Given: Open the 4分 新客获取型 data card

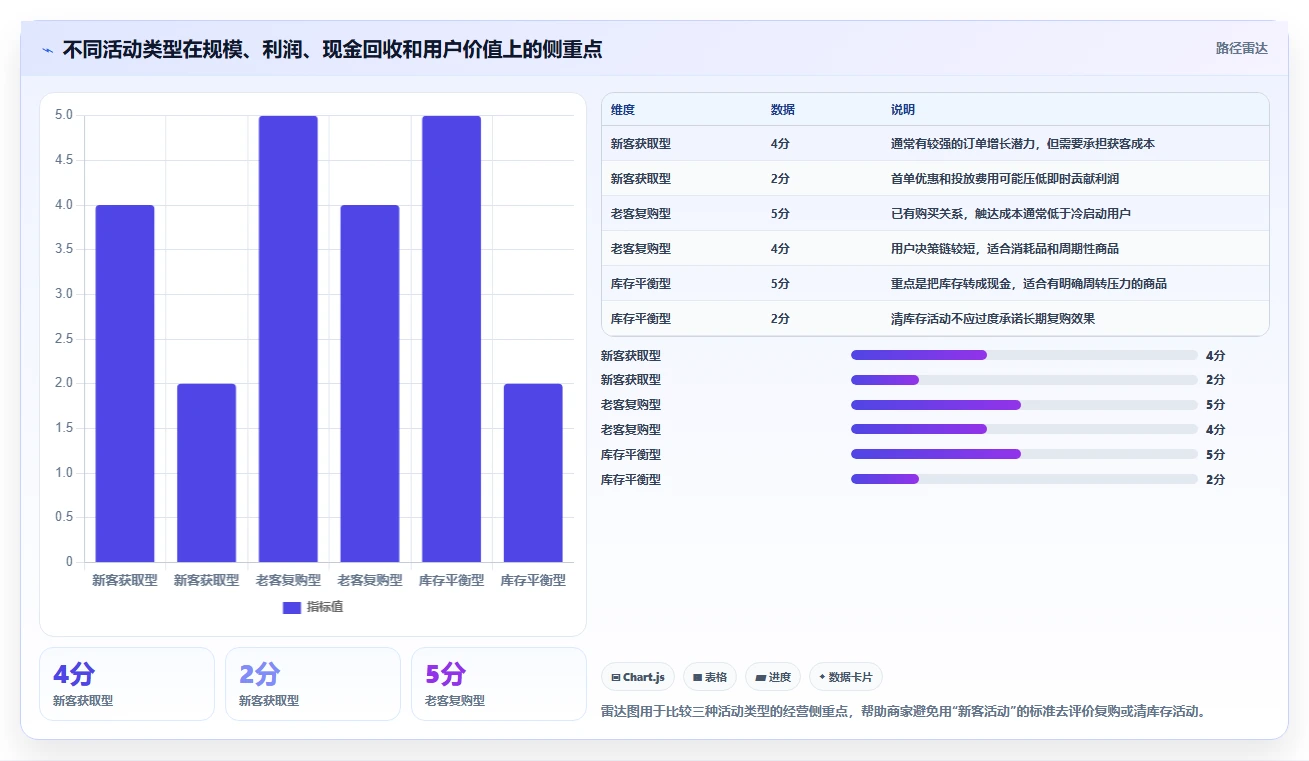Looking at the screenshot, I should [x=127, y=684].
